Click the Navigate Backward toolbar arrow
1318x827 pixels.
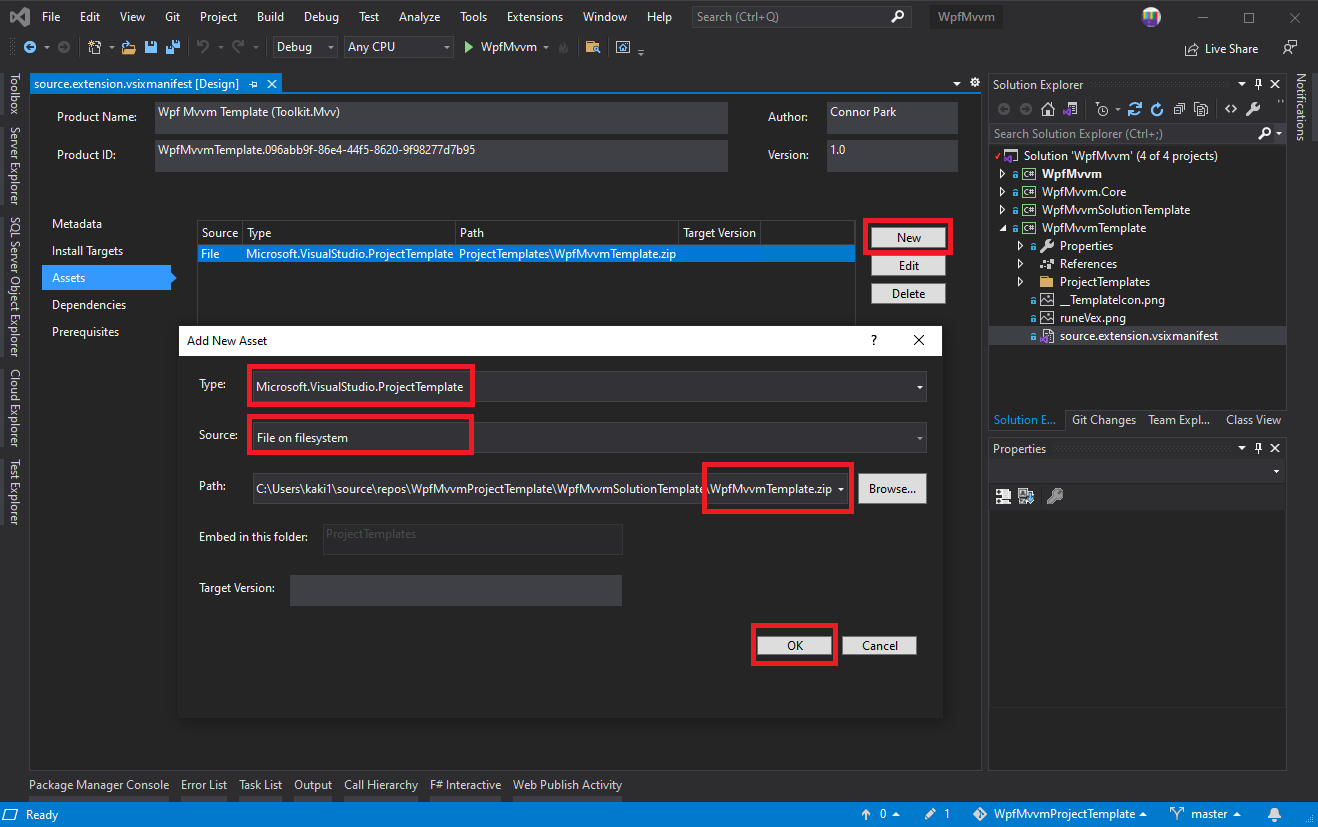pyautogui.click(x=29, y=47)
